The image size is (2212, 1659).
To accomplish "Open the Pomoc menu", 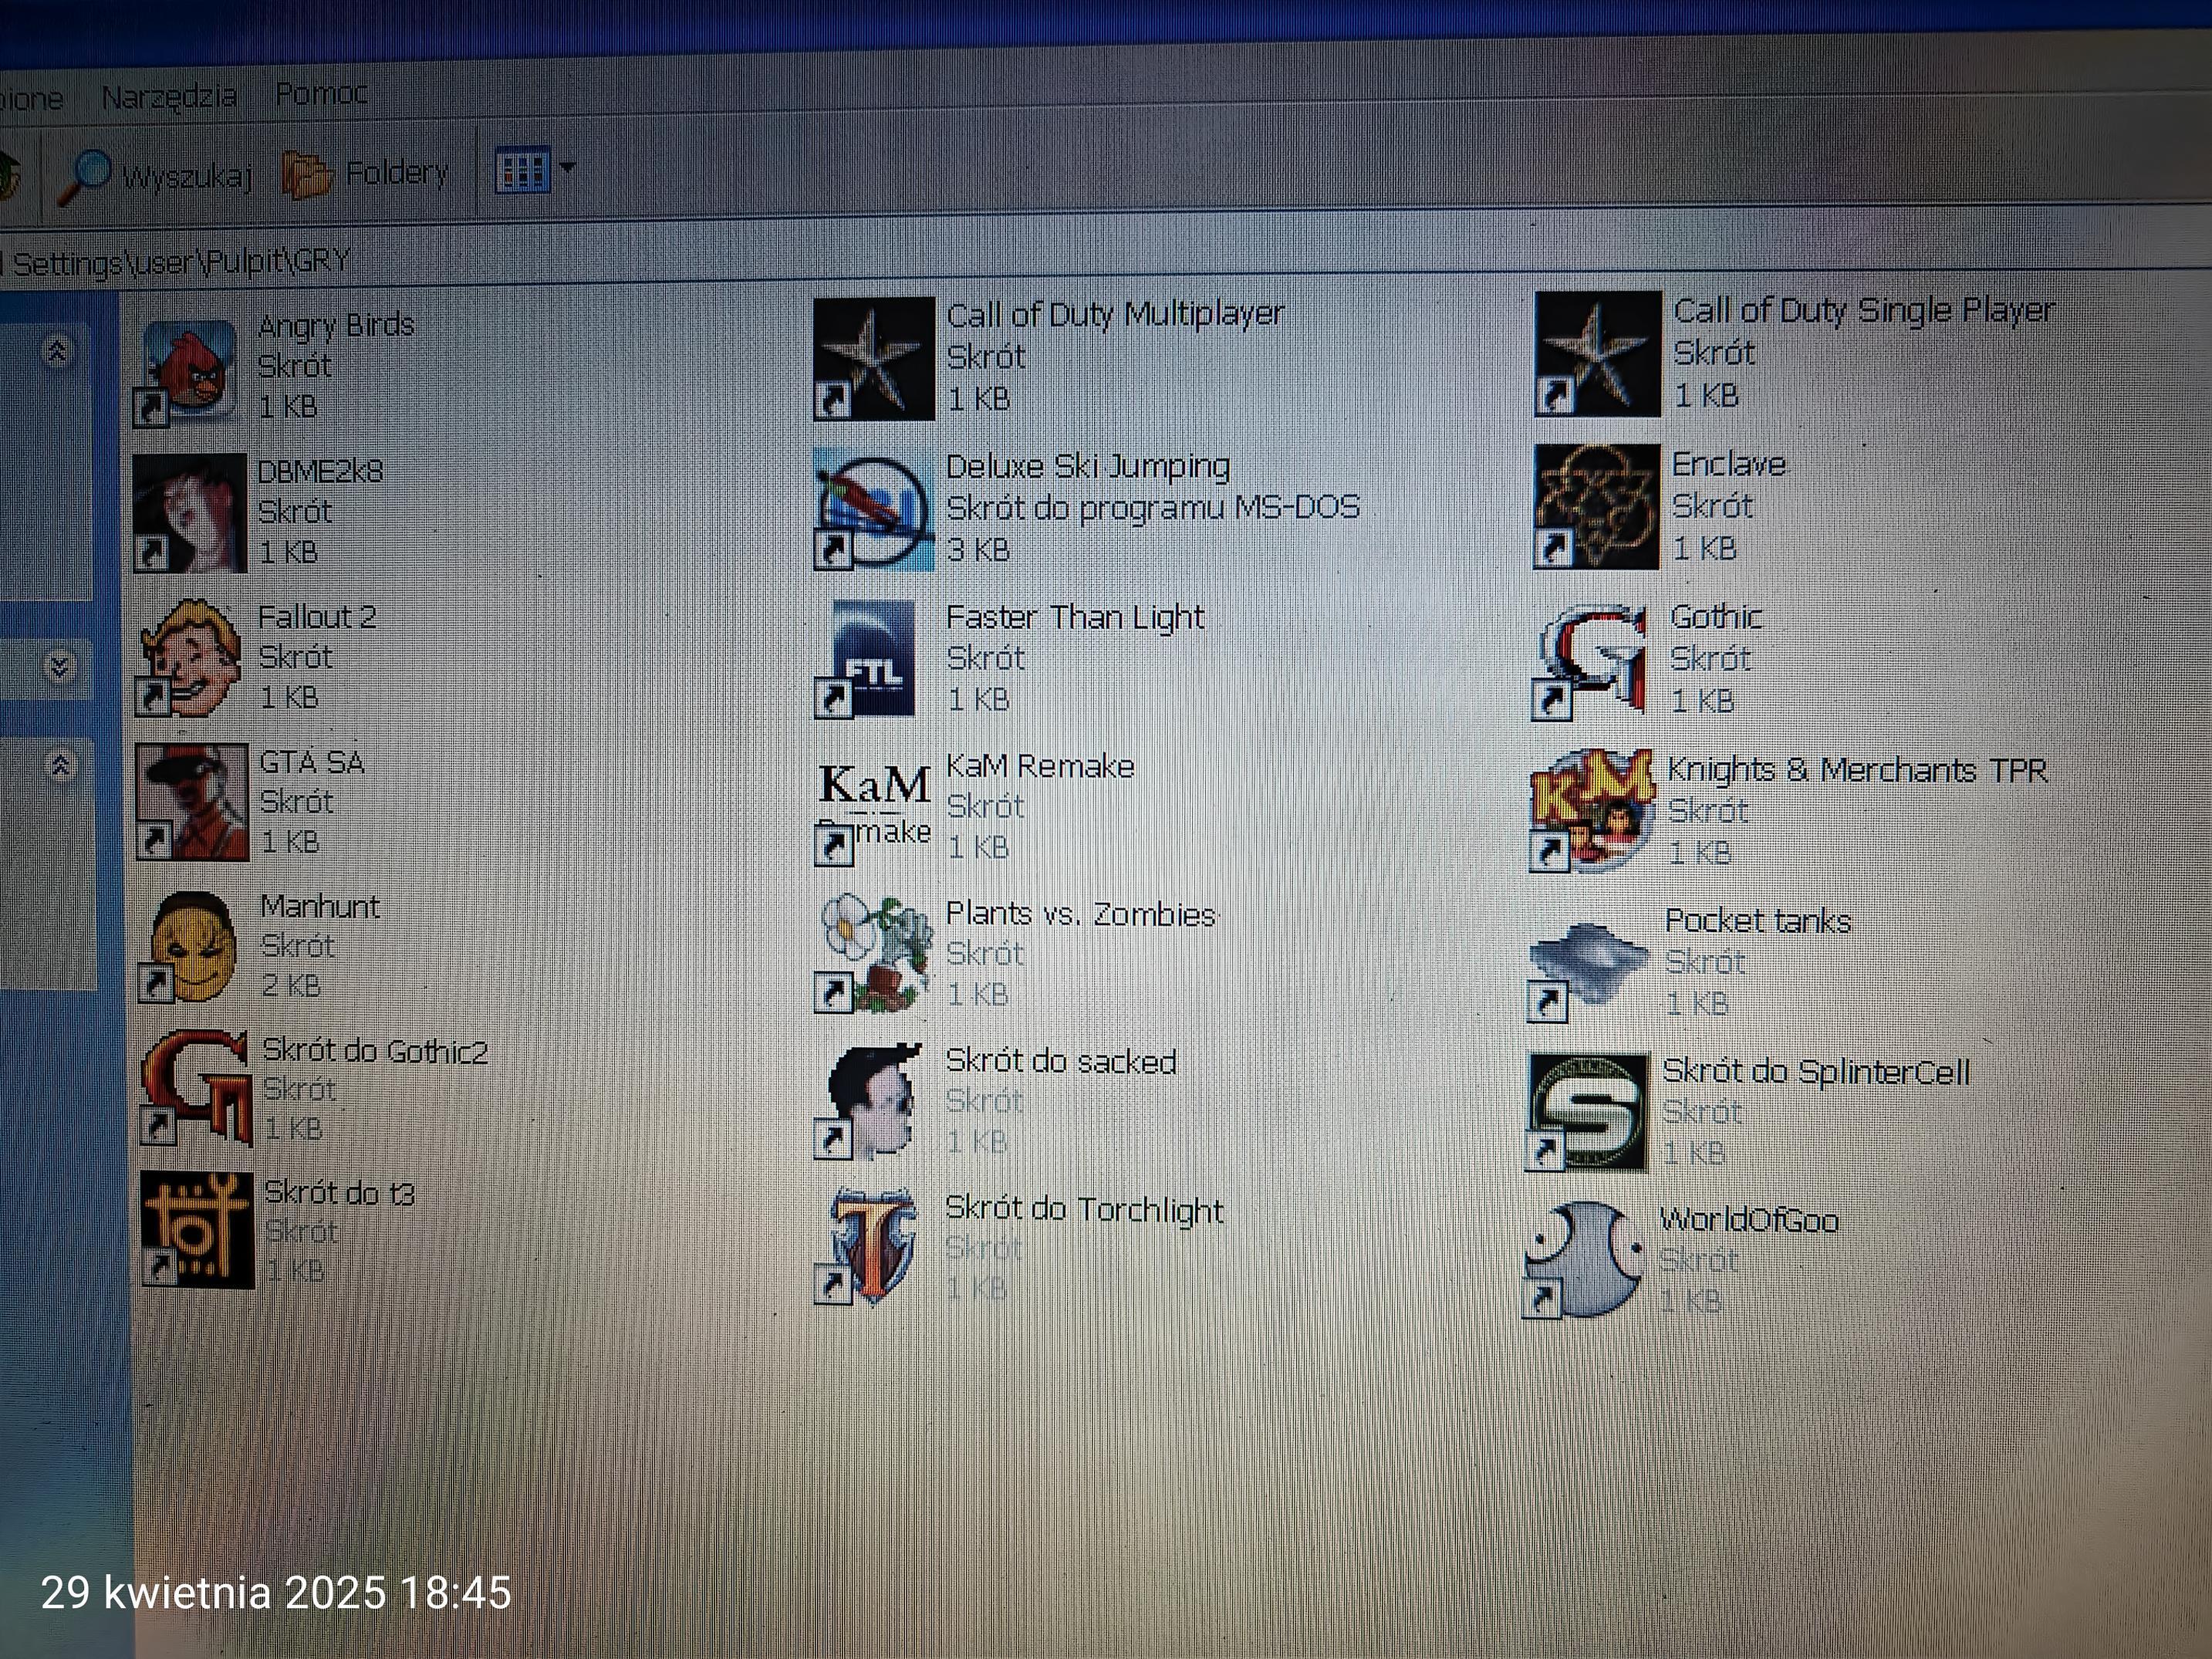I will [x=321, y=94].
